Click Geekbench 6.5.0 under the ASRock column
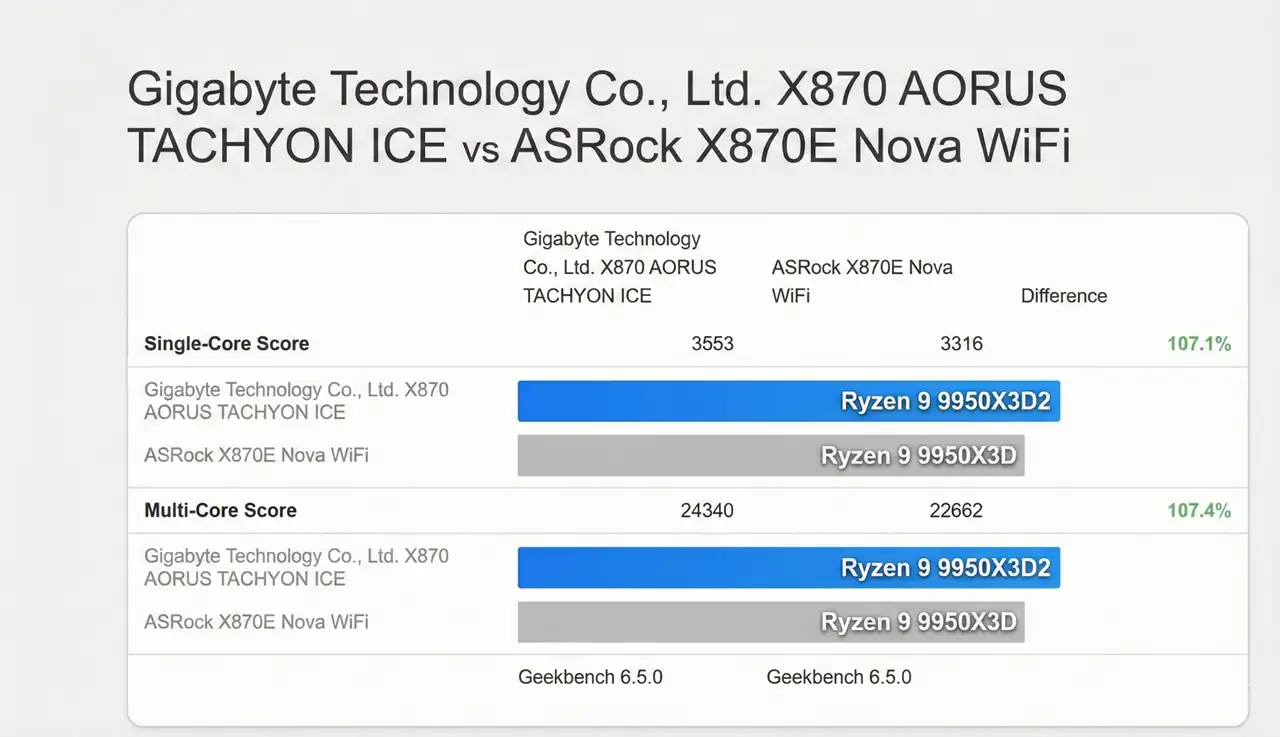The width and height of the screenshot is (1280, 737). [839, 677]
